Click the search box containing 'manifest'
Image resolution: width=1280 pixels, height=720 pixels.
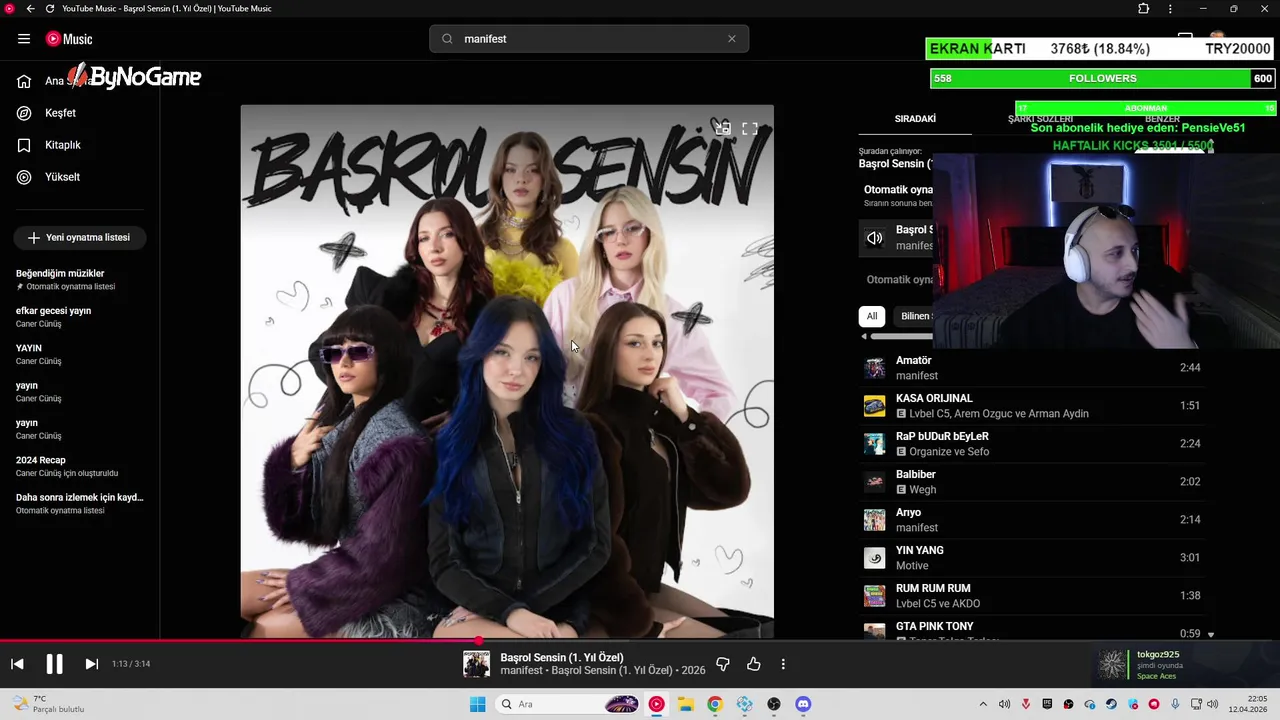click(589, 39)
